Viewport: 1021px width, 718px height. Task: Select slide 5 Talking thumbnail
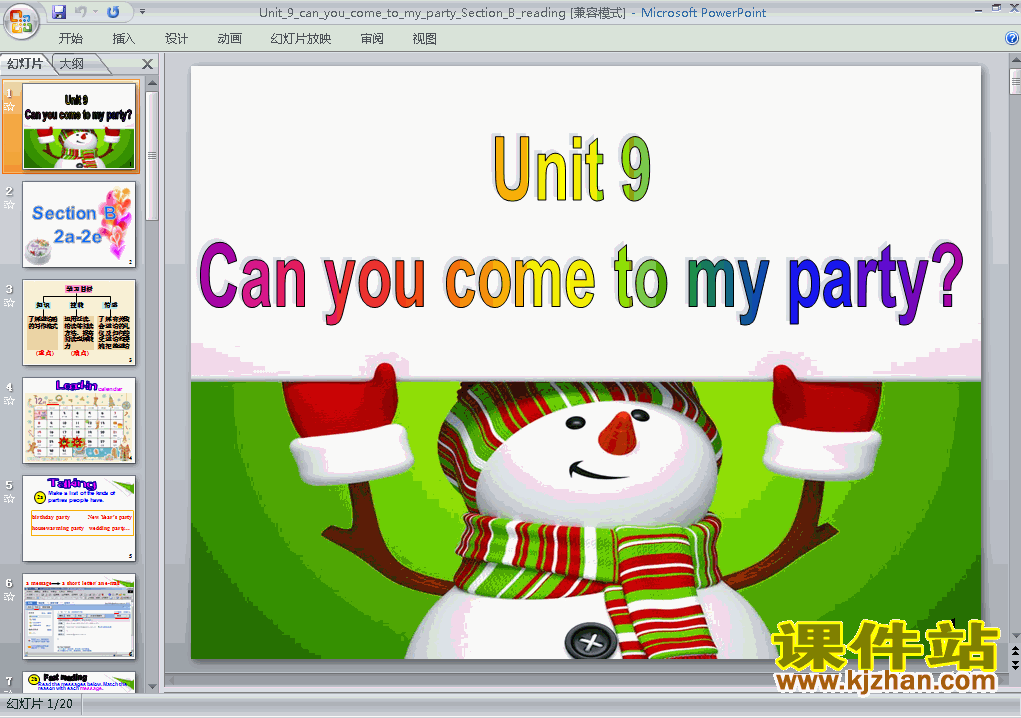(79, 519)
